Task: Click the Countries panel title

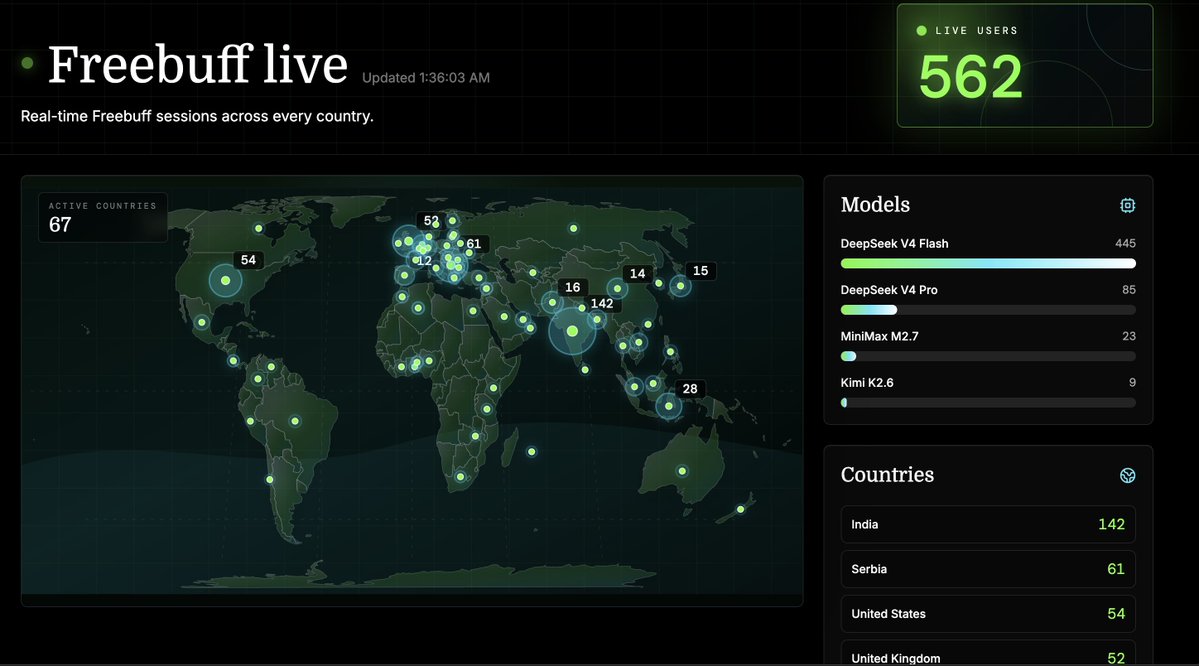Action: [x=887, y=475]
